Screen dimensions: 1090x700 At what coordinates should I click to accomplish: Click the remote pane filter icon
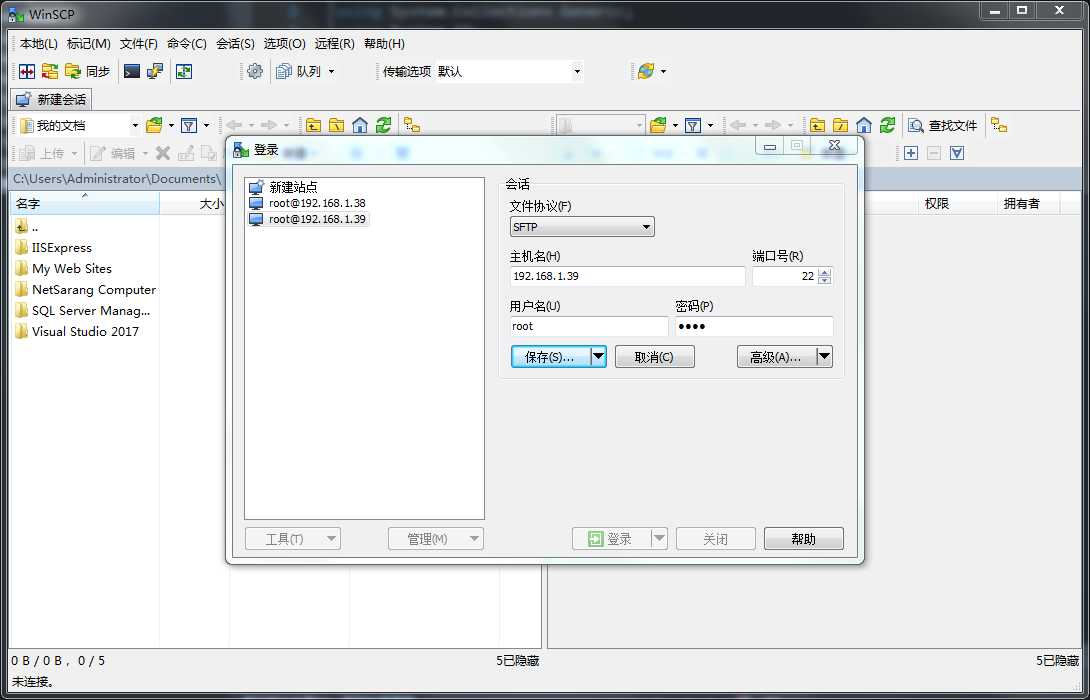(692, 125)
